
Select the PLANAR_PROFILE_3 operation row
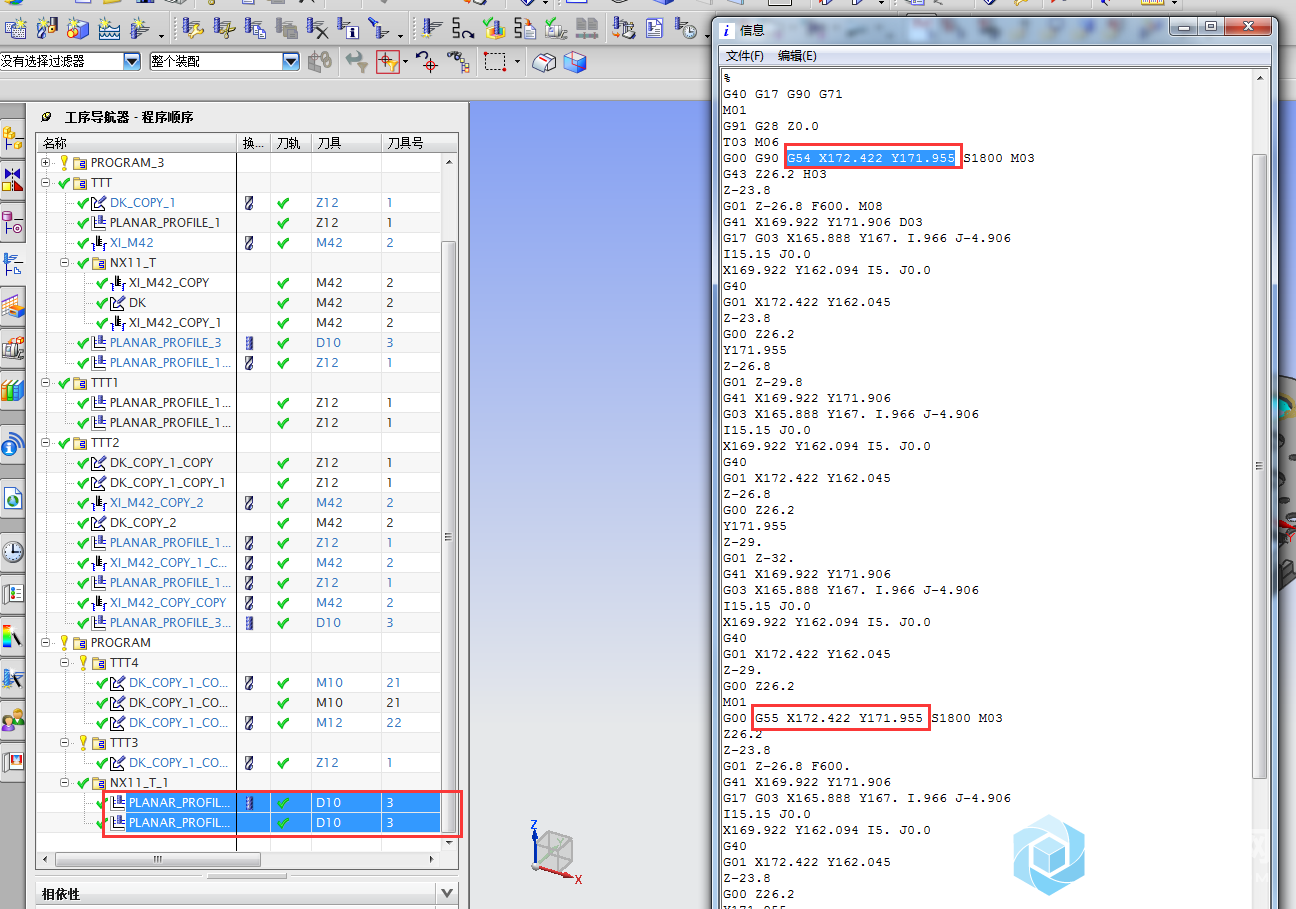point(165,343)
